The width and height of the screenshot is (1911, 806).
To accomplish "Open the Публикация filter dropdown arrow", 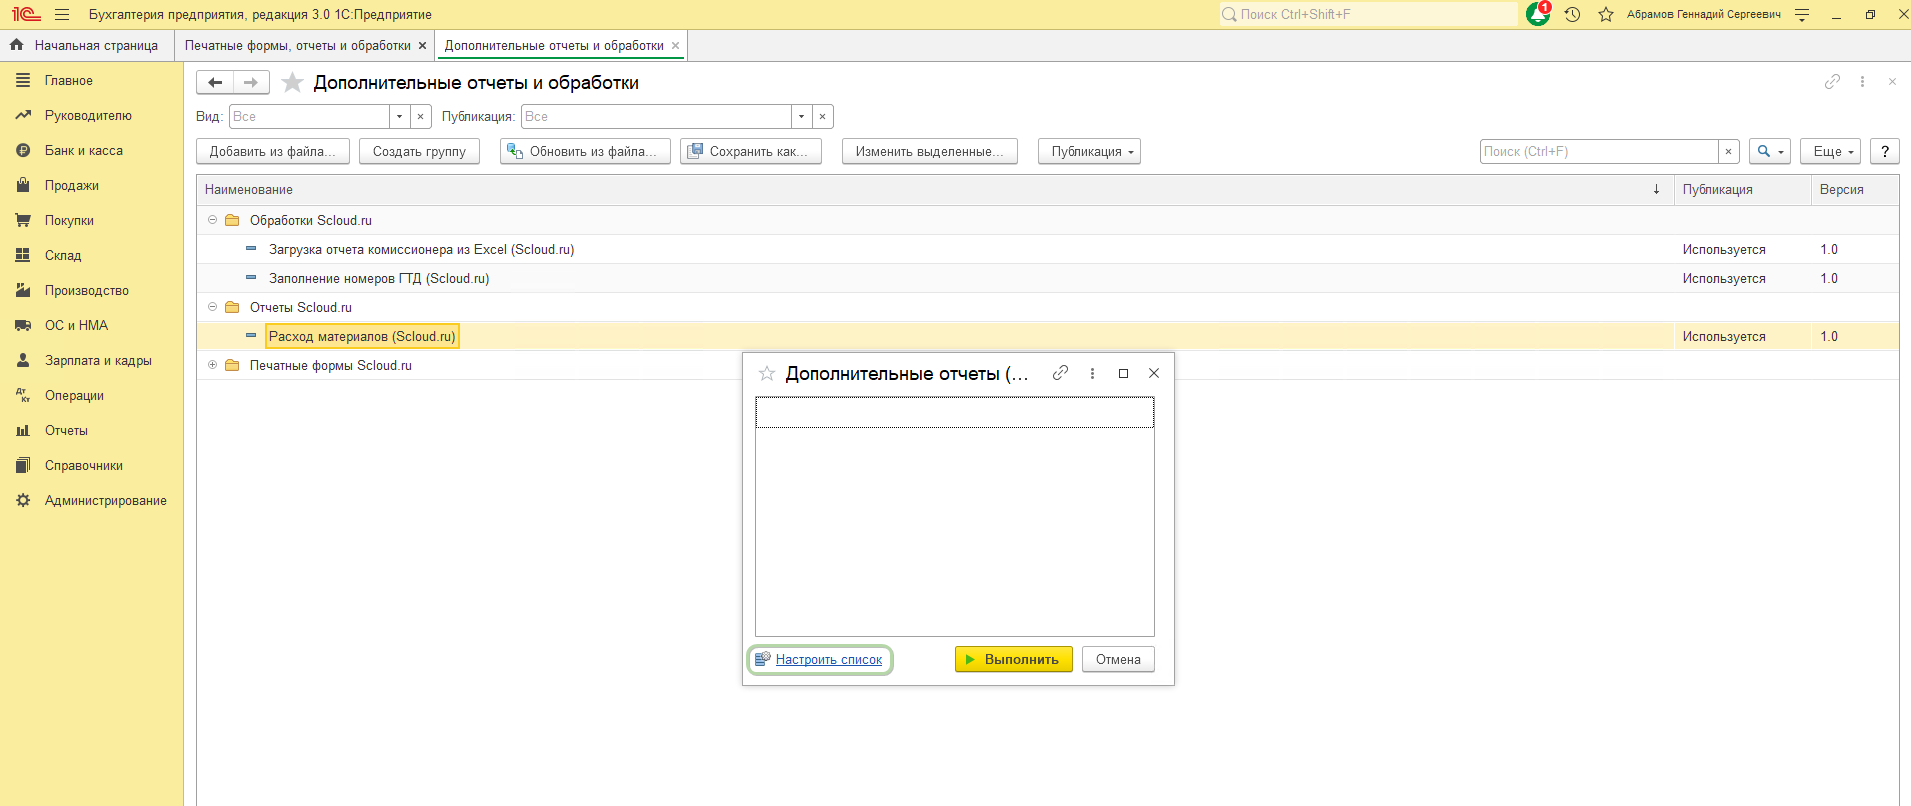I will pyautogui.click(x=802, y=117).
